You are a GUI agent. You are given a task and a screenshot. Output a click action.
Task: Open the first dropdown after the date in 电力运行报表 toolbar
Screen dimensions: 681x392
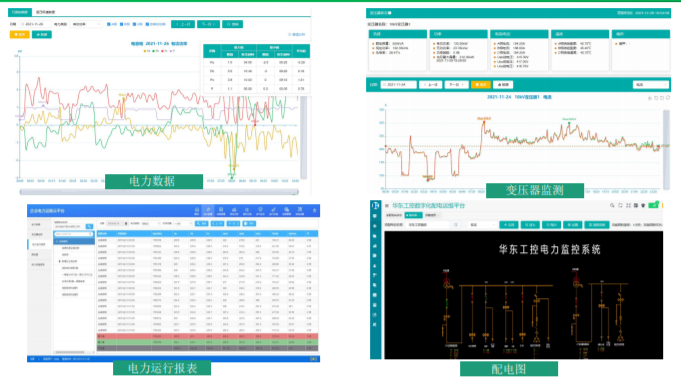pyautogui.click(x=150, y=224)
